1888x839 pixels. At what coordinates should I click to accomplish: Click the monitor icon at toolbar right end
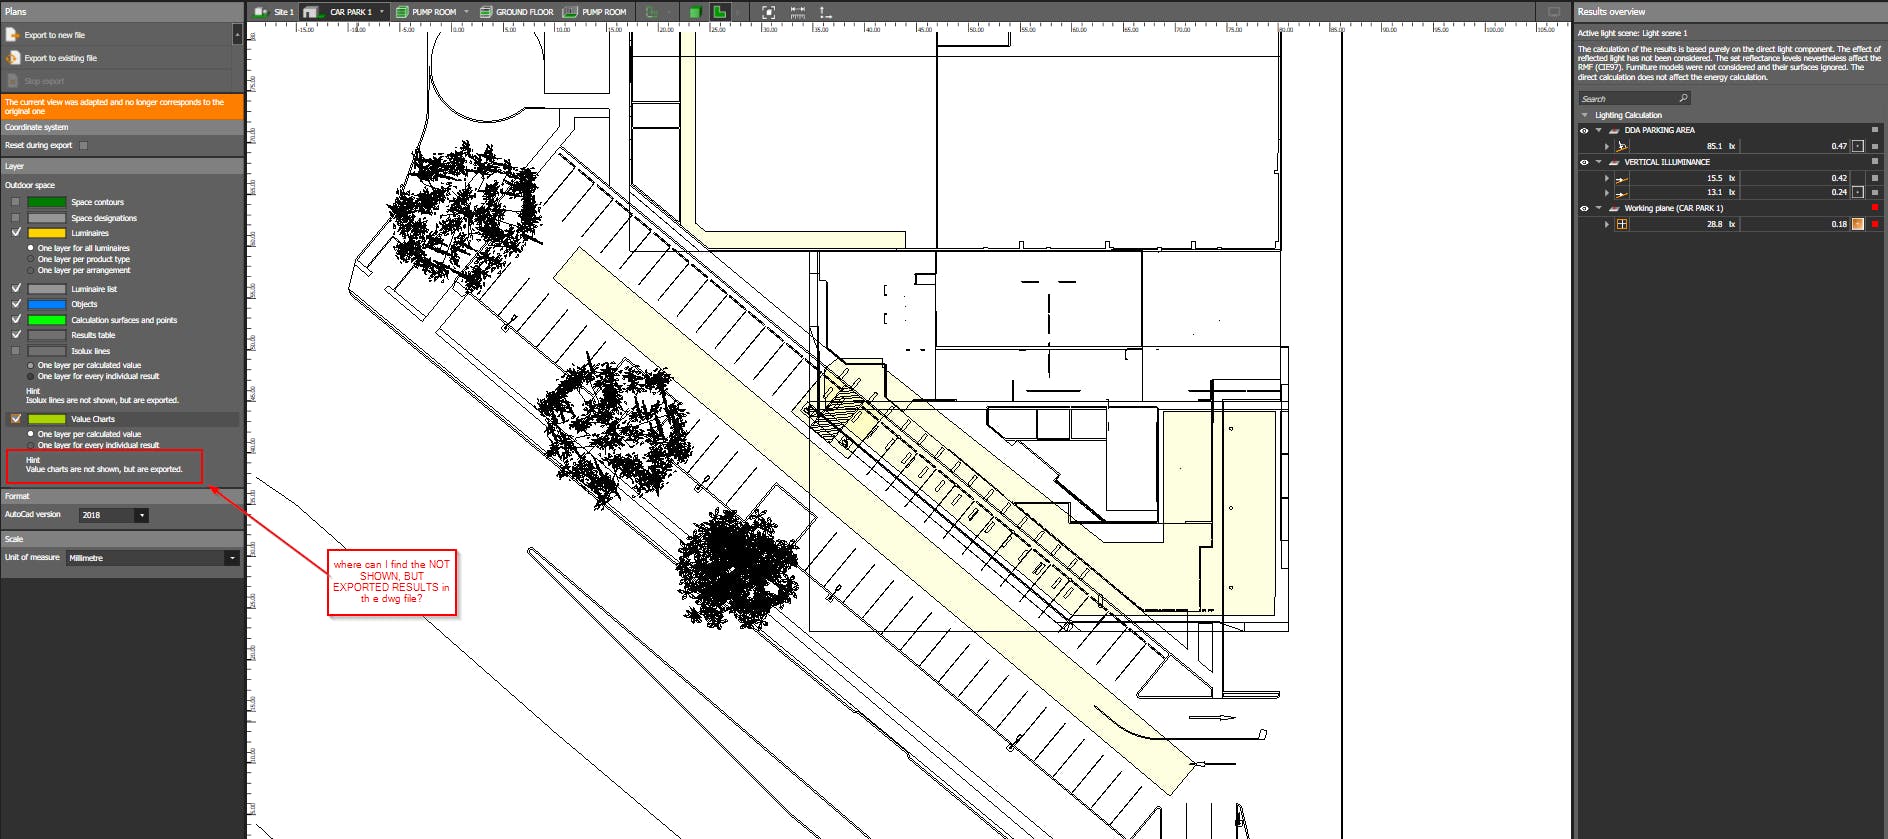point(1554,12)
